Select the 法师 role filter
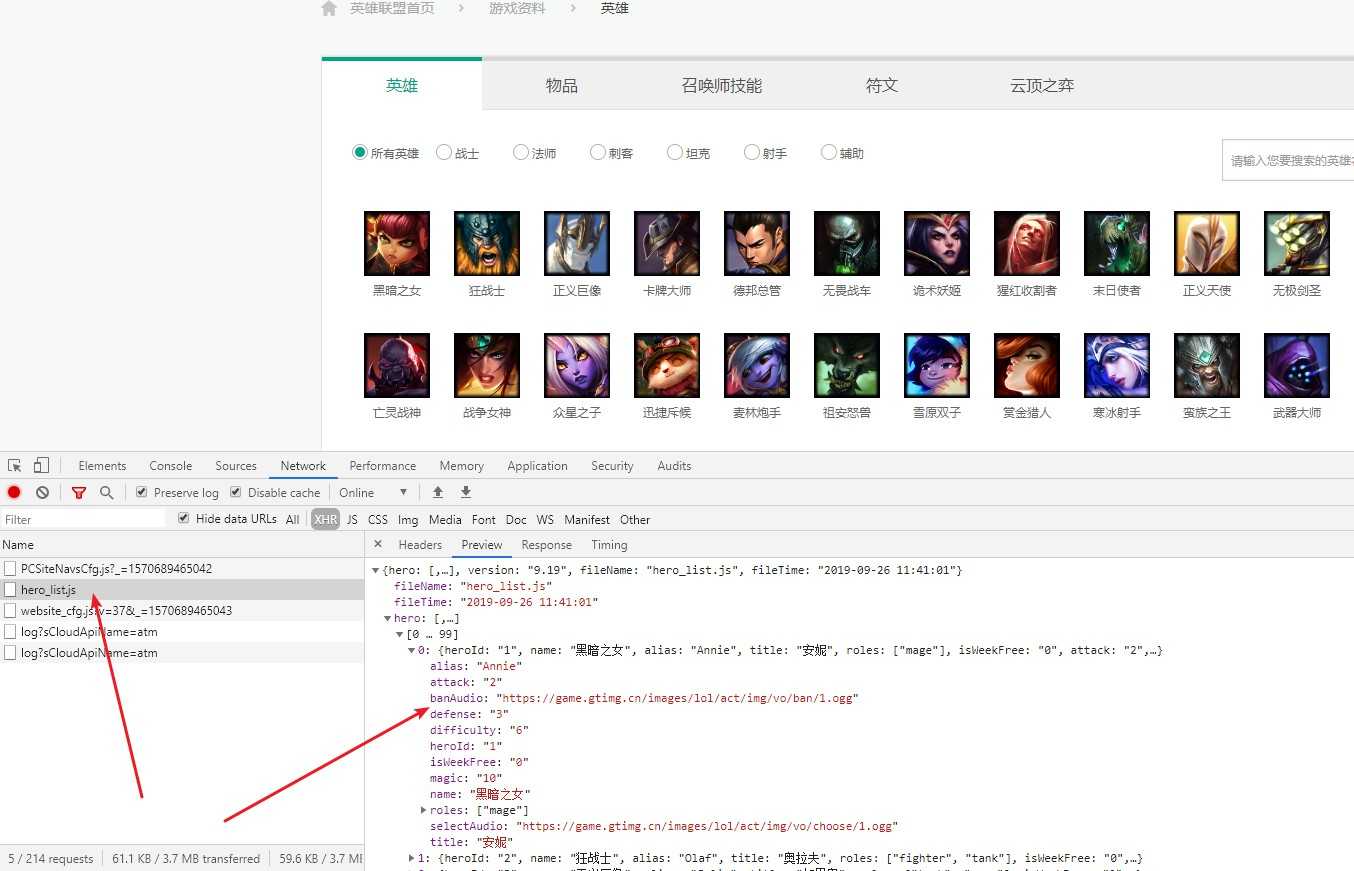Image resolution: width=1354 pixels, height=871 pixels. (521, 153)
